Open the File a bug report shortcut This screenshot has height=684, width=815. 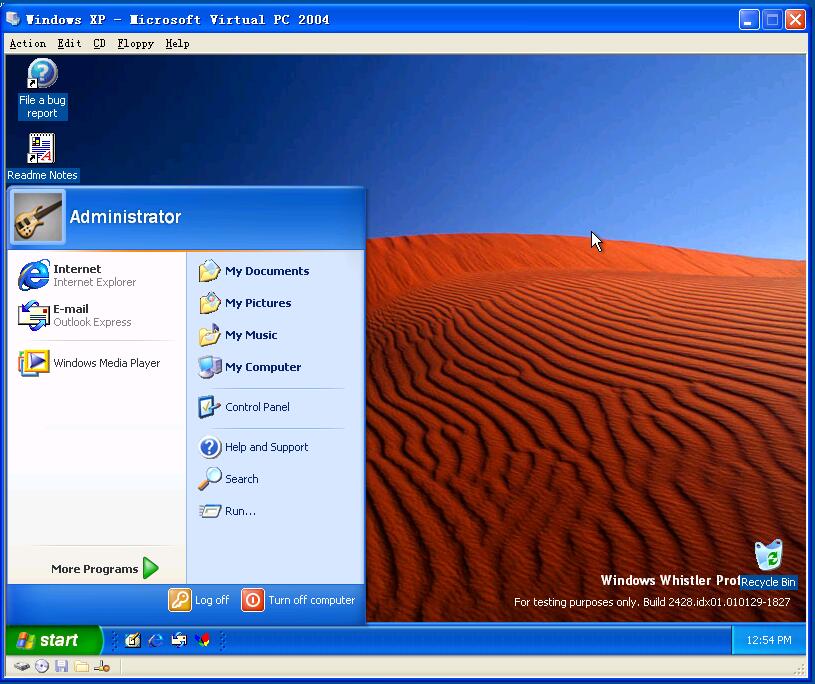[x=42, y=88]
